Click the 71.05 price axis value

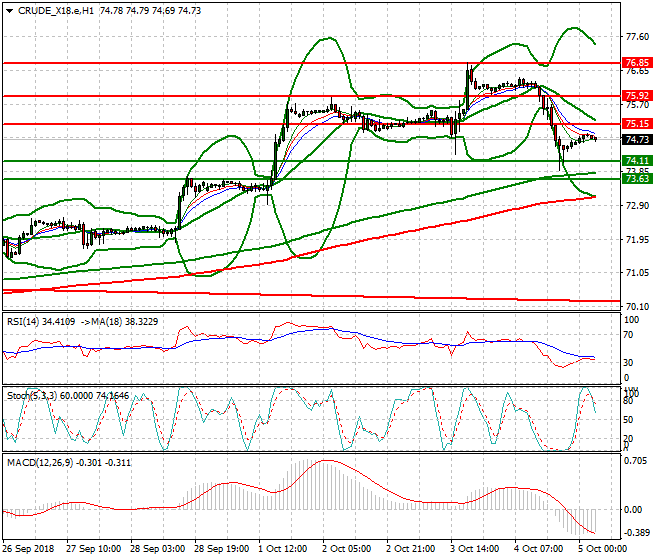[637, 273]
